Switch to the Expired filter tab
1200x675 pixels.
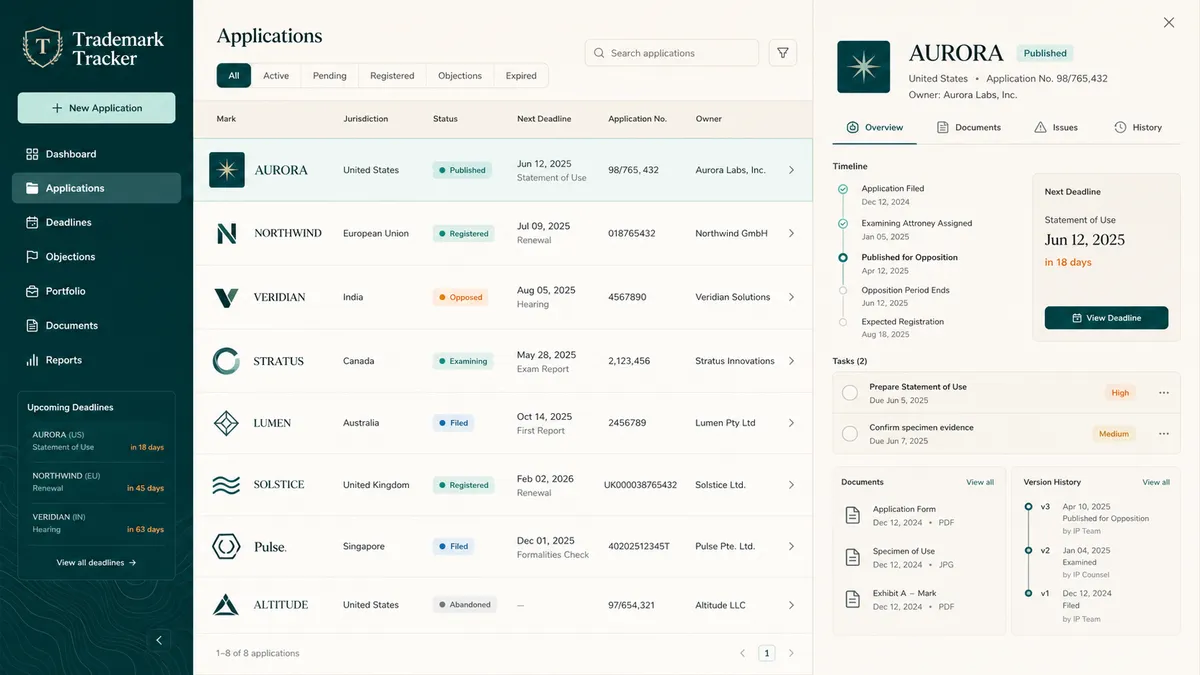click(x=521, y=76)
